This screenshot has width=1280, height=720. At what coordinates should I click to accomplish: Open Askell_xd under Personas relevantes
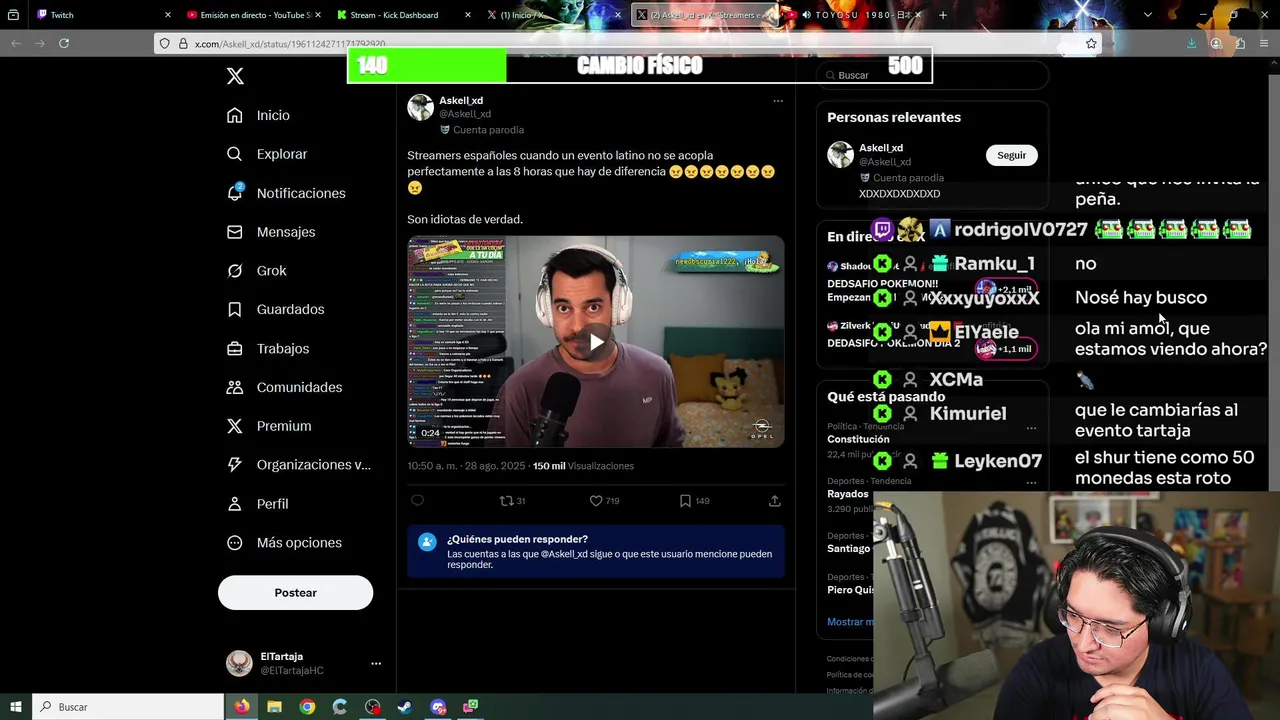click(x=881, y=148)
